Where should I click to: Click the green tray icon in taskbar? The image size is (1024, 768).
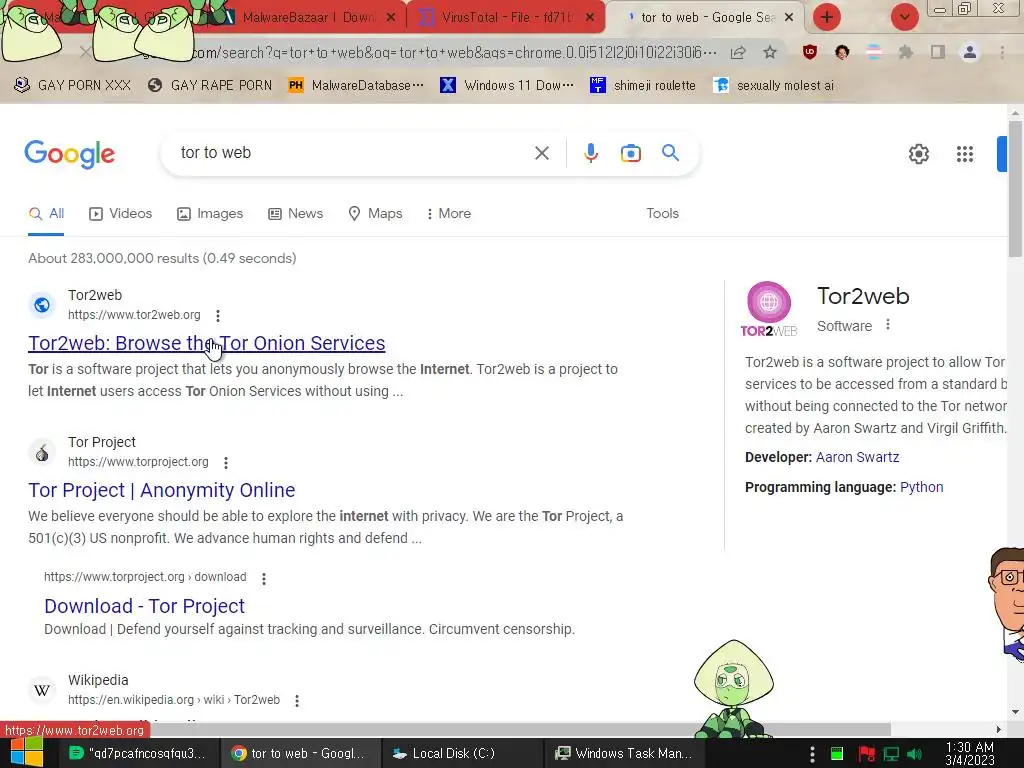coord(837,754)
